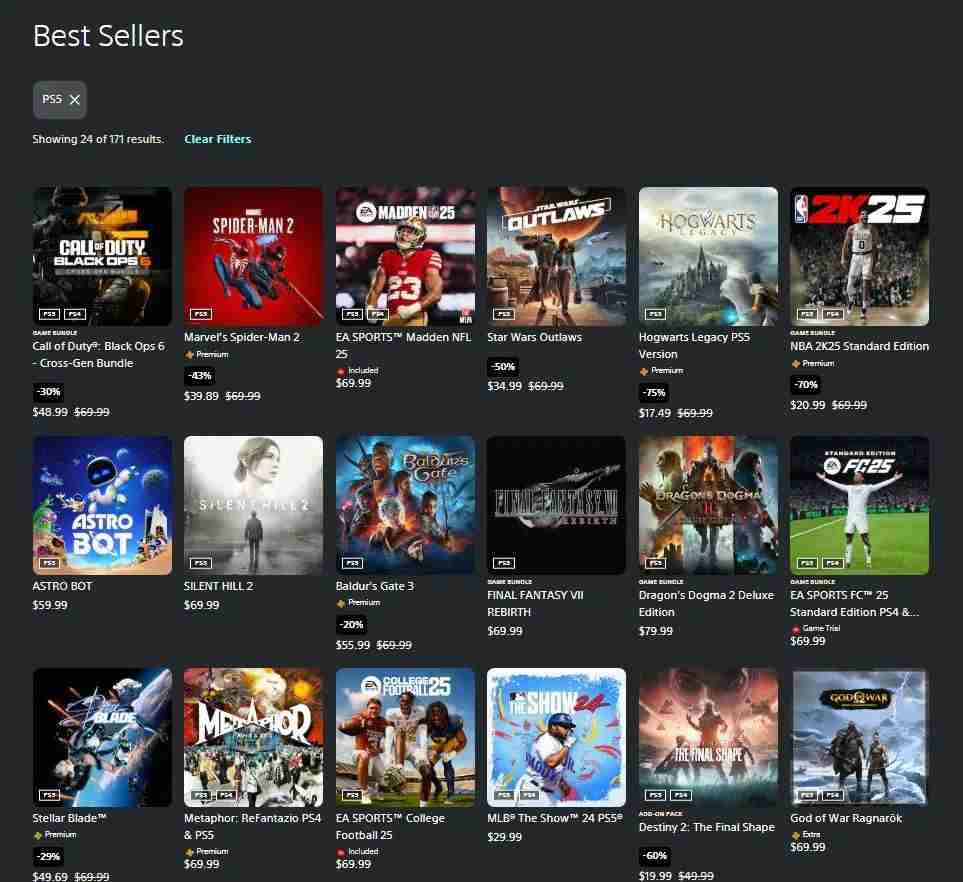963x882 pixels.
Task: Click the Premium icon under Metaphor: ReFantazio
Action: 189,852
